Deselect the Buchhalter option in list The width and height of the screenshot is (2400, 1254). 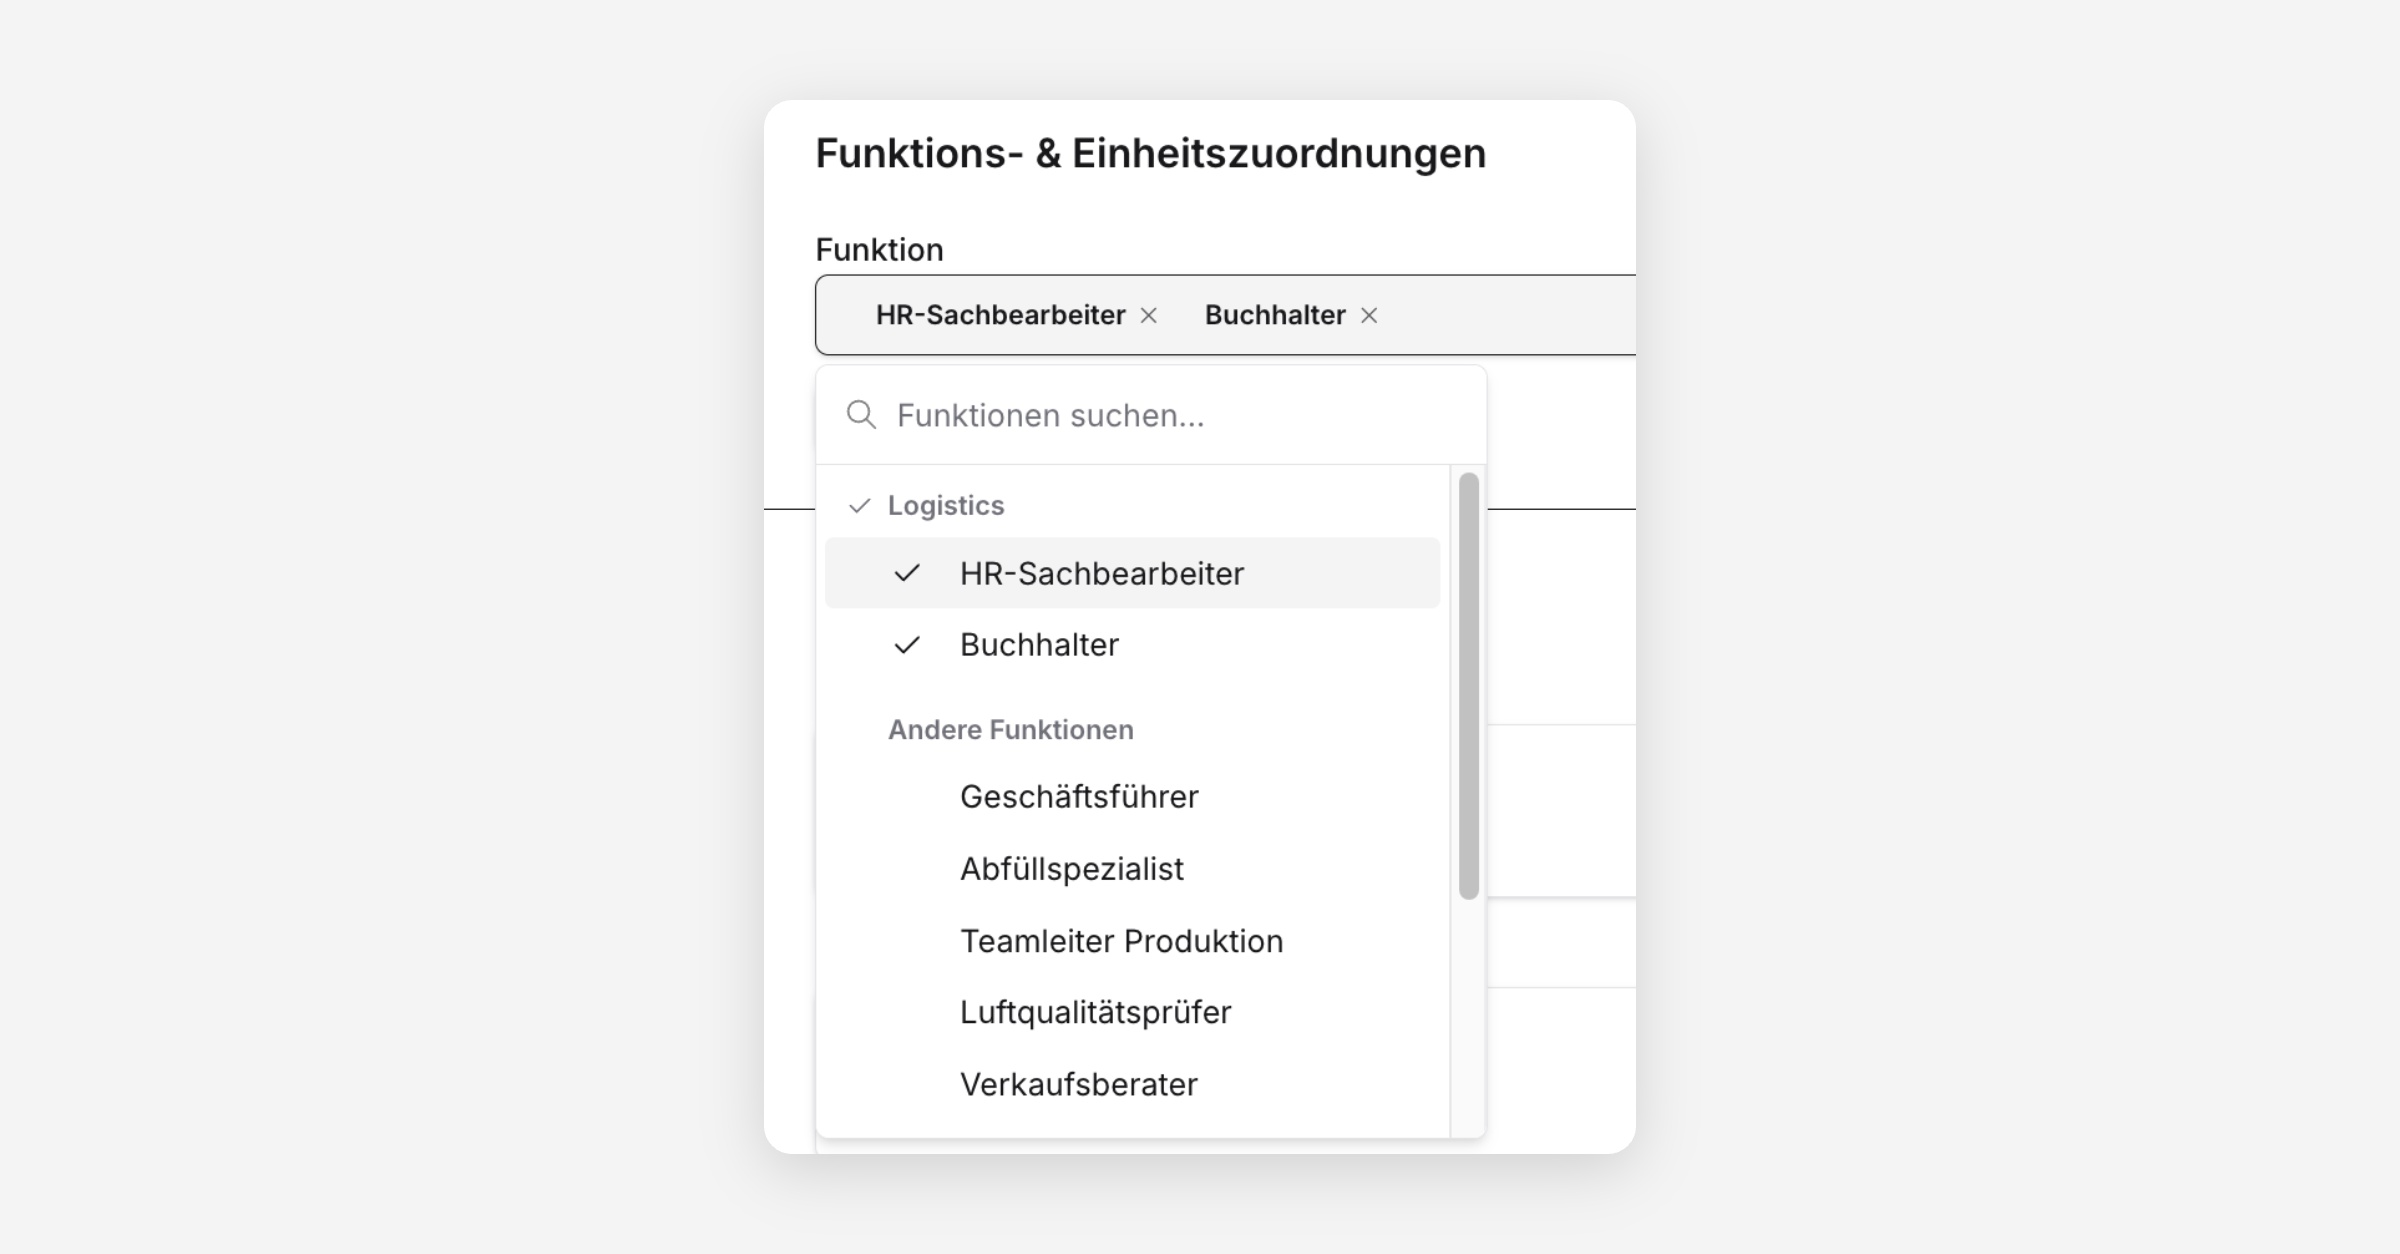click(1132, 645)
